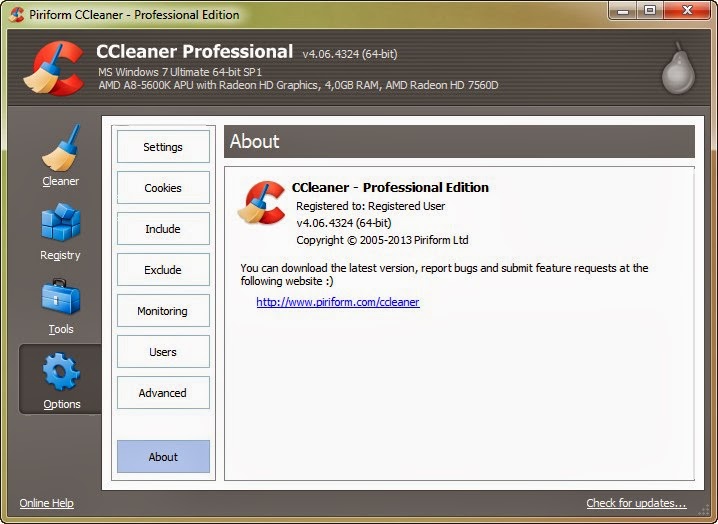The width and height of the screenshot is (718, 524).
Task: Click the window resize grip corner
Action: pos(703,510)
